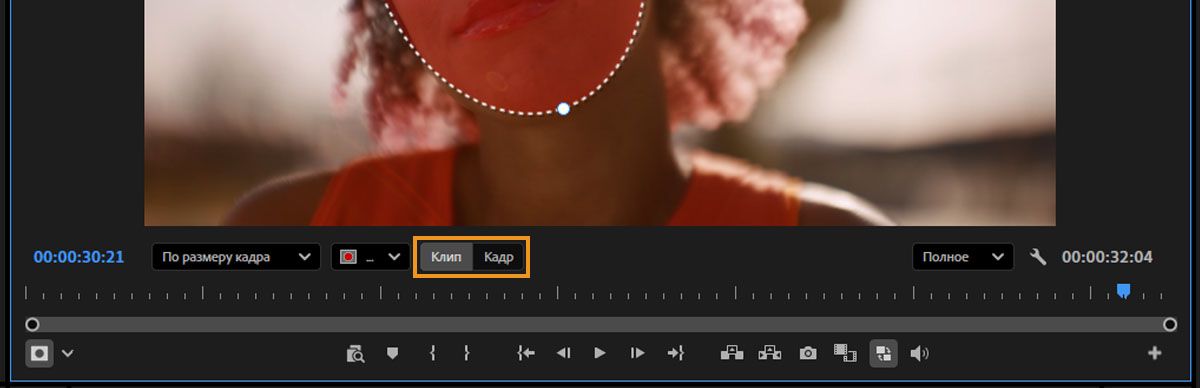The image size is (1200, 388).
Task: Click the duration text 00:00:32:04
Action: [x=1107, y=257]
